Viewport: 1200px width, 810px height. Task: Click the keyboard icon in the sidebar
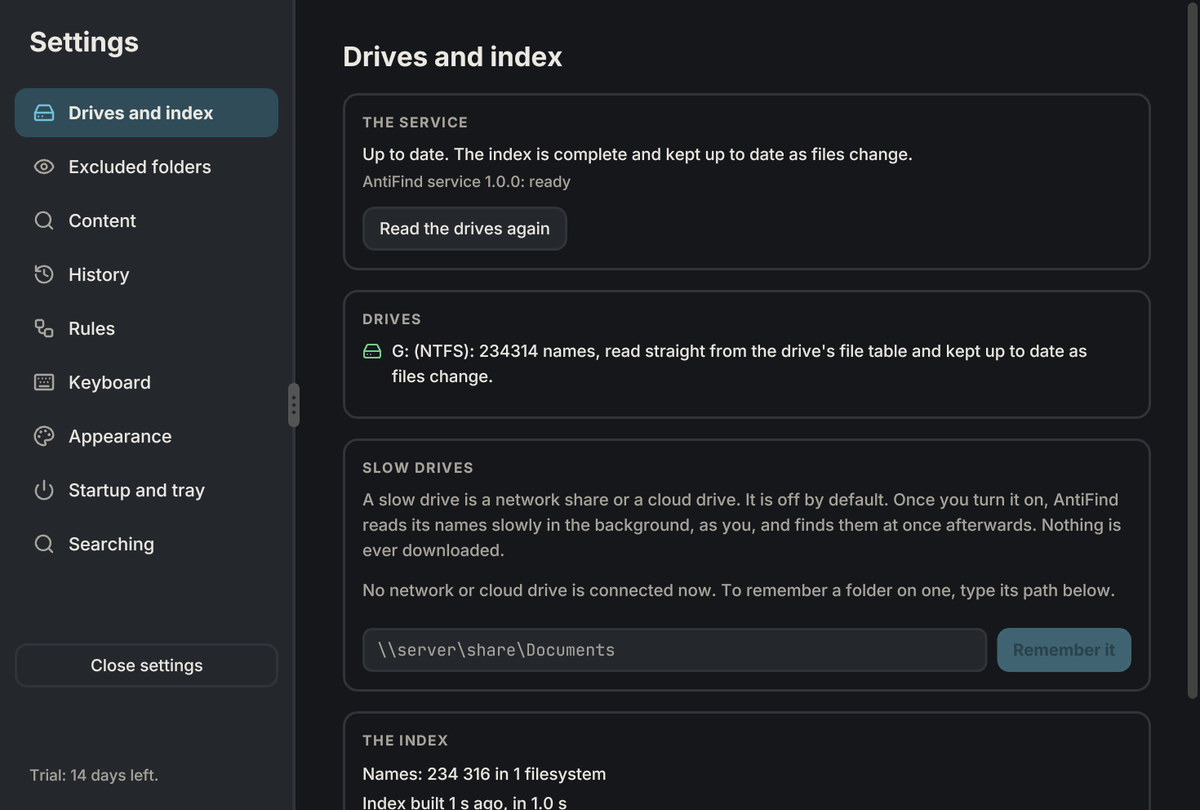44,382
